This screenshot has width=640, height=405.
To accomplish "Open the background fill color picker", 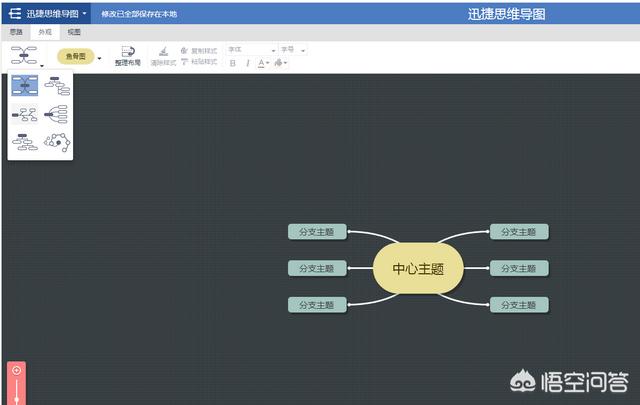I will click(280, 63).
